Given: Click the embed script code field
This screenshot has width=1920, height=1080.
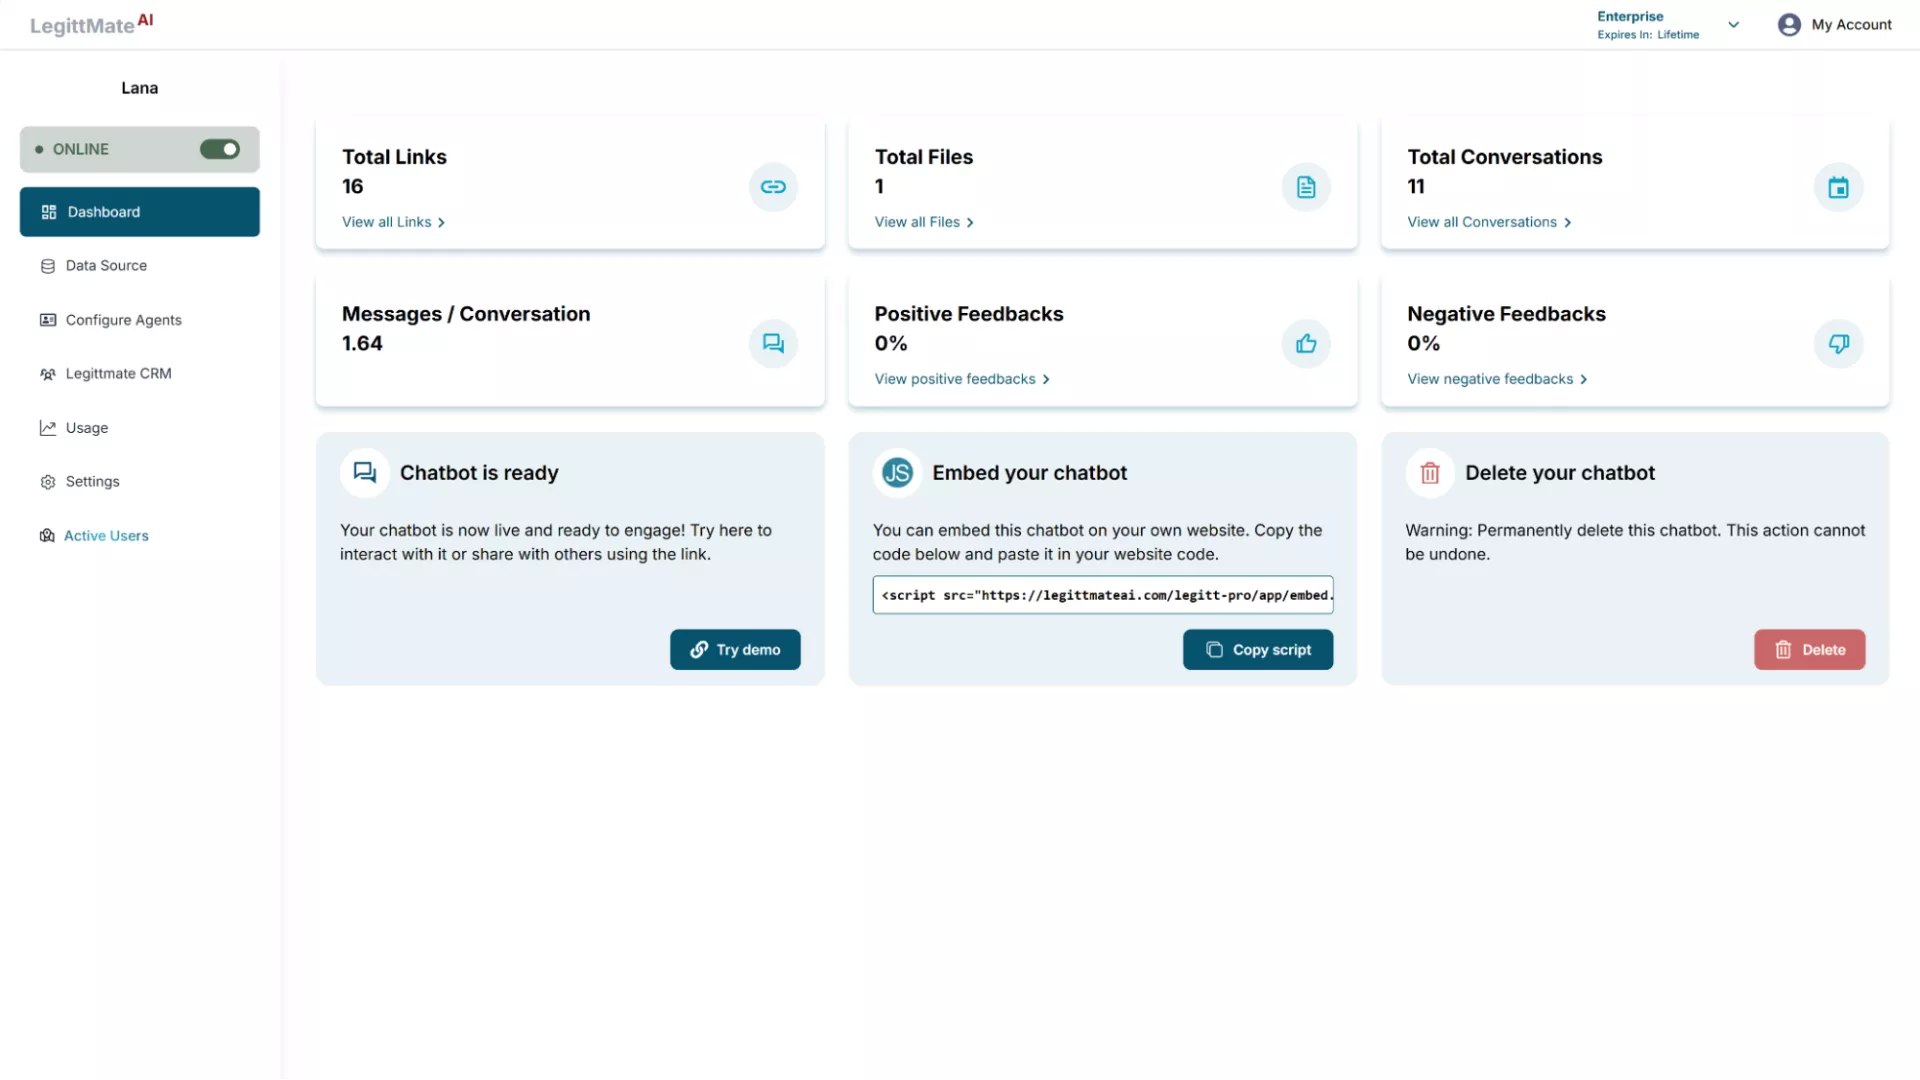Looking at the screenshot, I should pos(1102,595).
